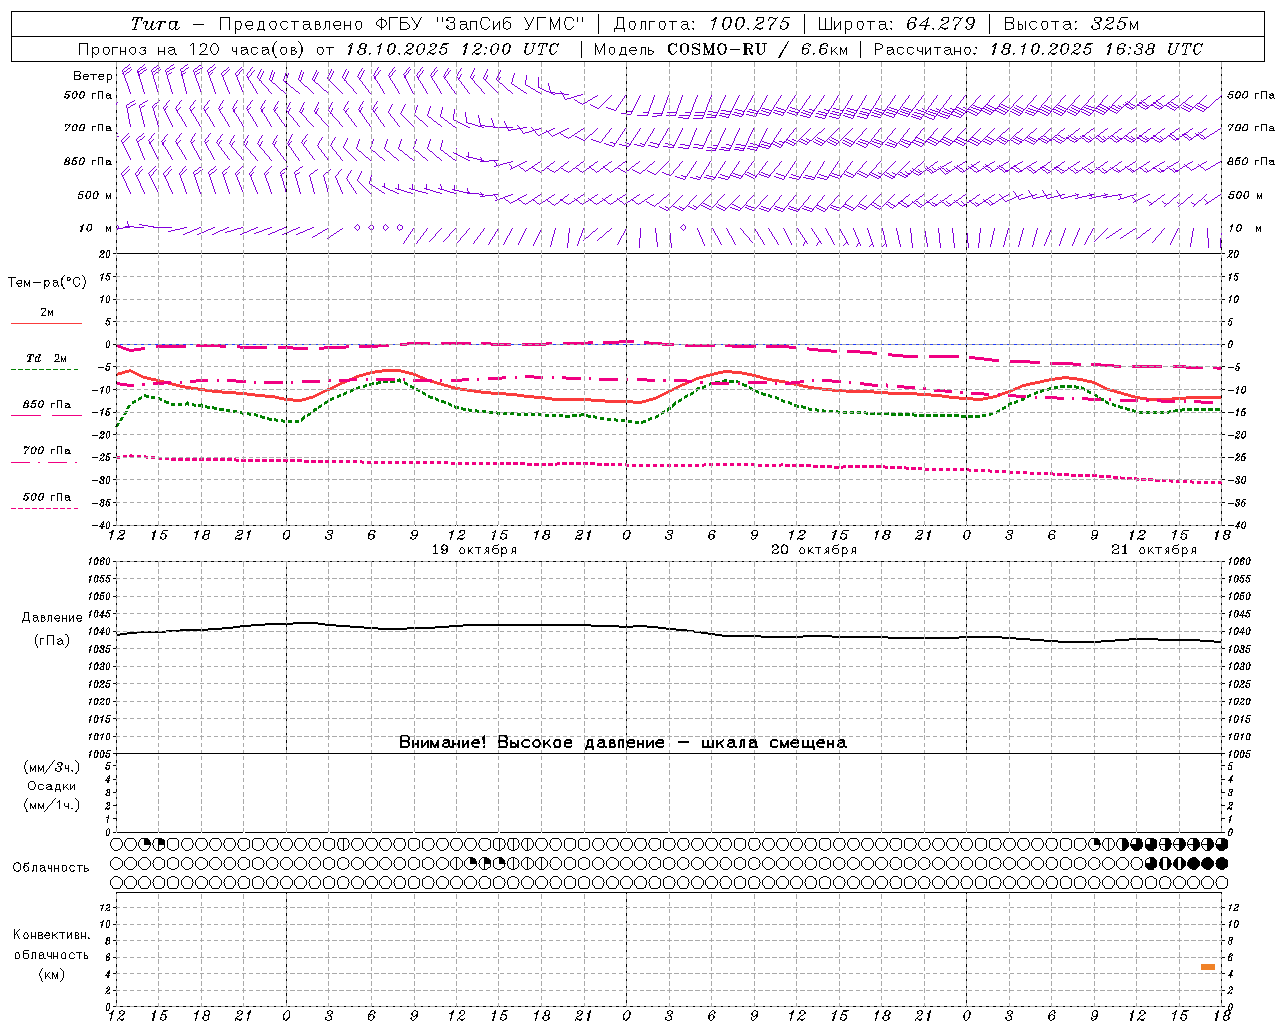Click the "20 октября" date label
Image resolution: width=1280 pixels, height=1024 pixels.
point(814,550)
